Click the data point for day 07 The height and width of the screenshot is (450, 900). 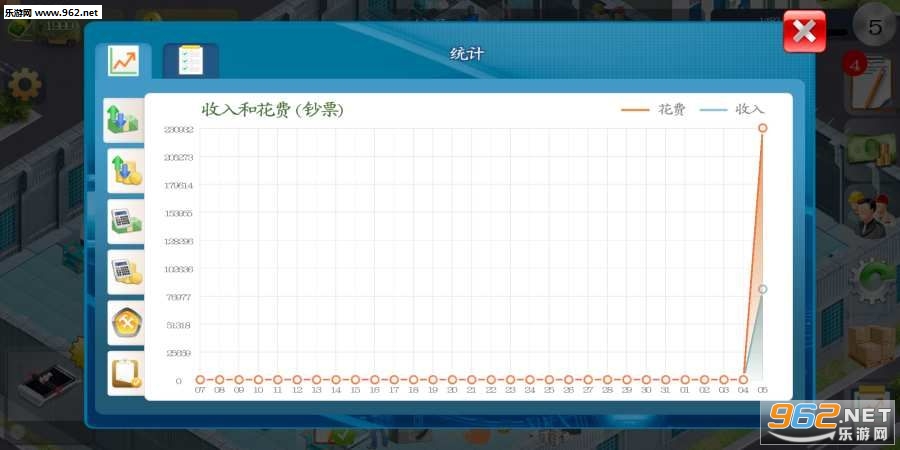(200, 379)
